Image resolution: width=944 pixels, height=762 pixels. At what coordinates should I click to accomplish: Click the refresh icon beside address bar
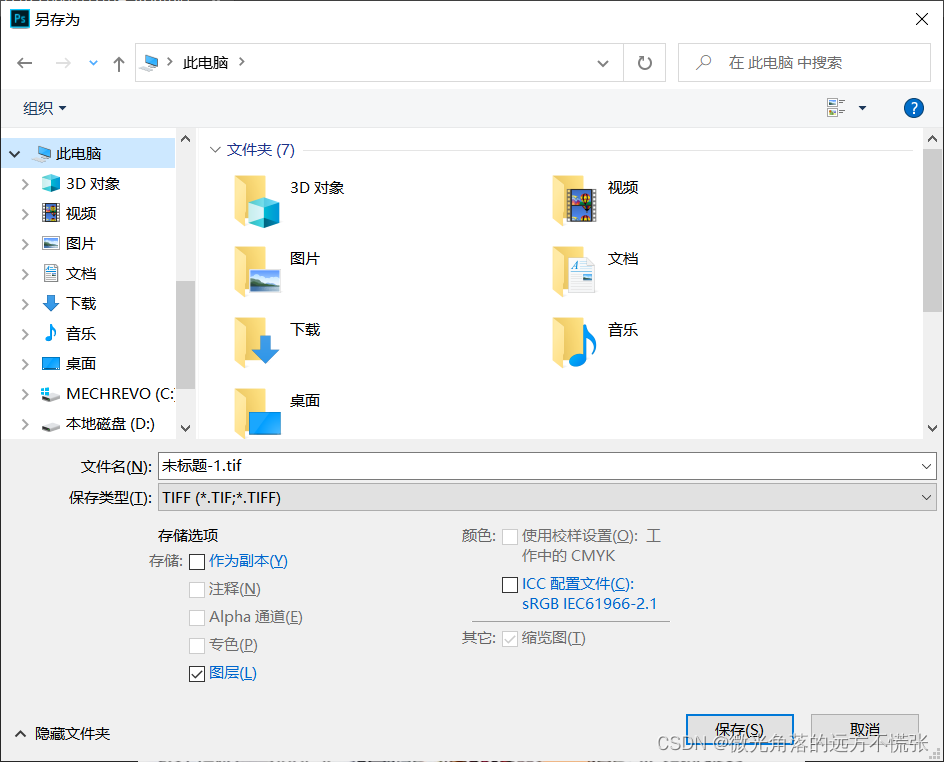tap(644, 62)
